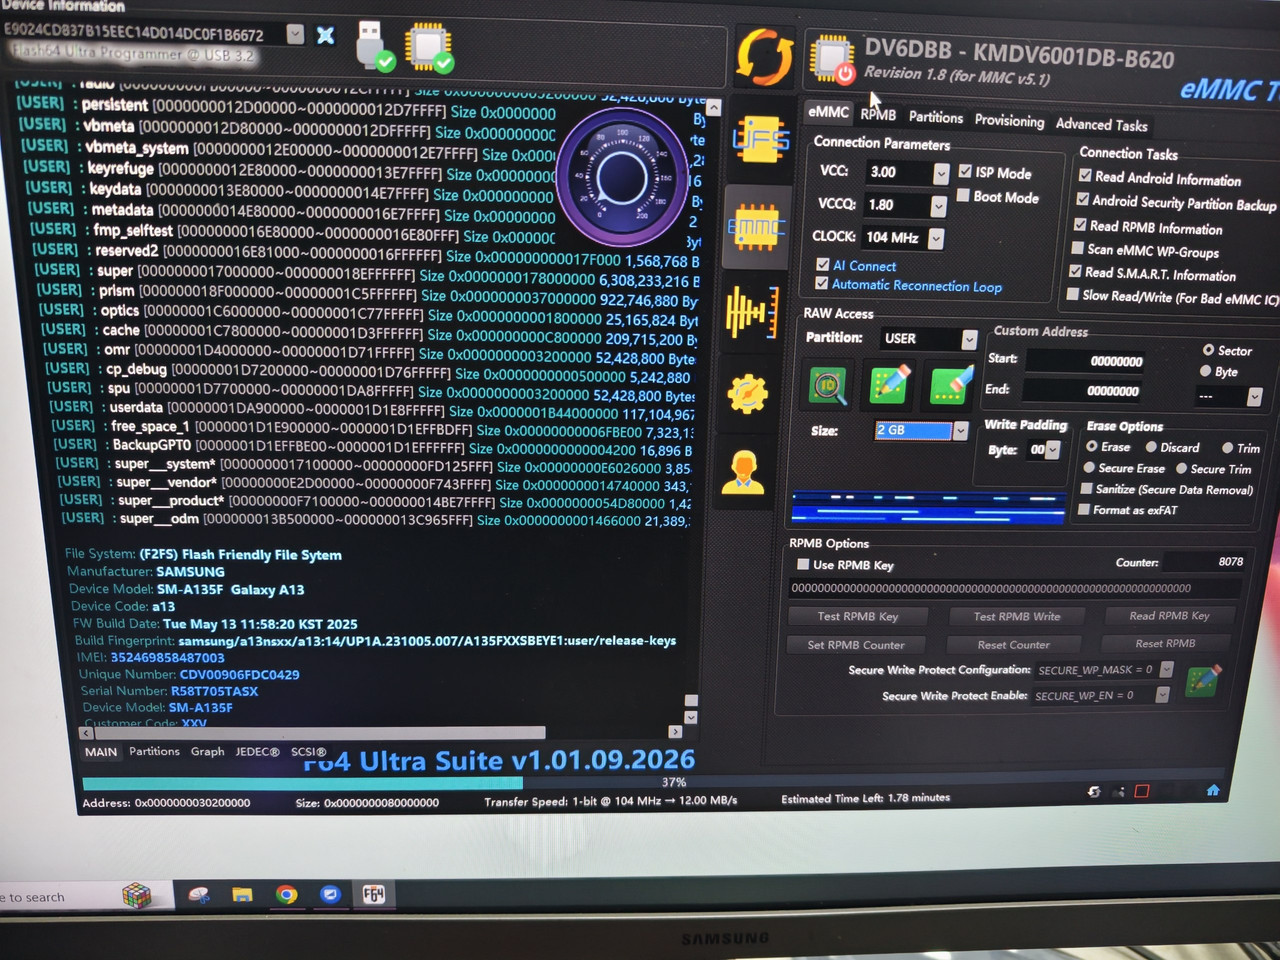Open the Partition USER dropdown
Screen dimensions: 1280x960
tap(969, 340)
